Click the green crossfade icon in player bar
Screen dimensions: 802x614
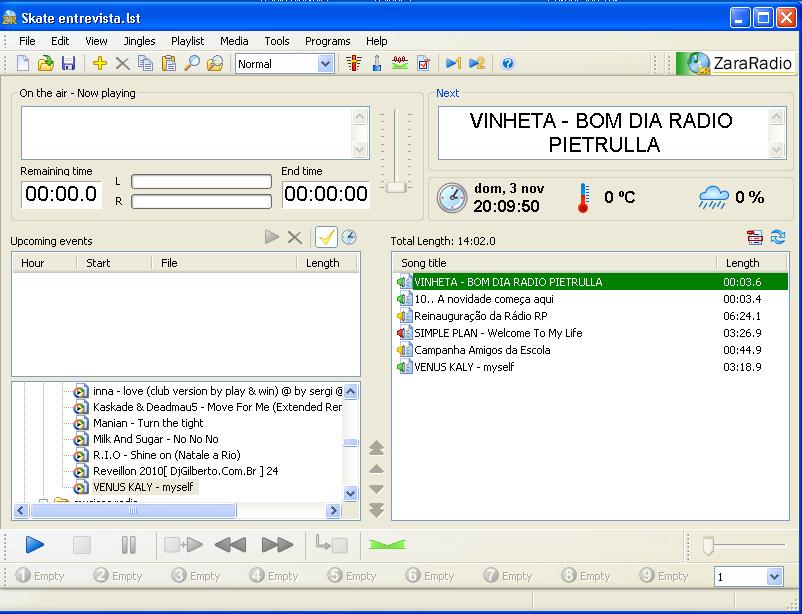point(387,545)
